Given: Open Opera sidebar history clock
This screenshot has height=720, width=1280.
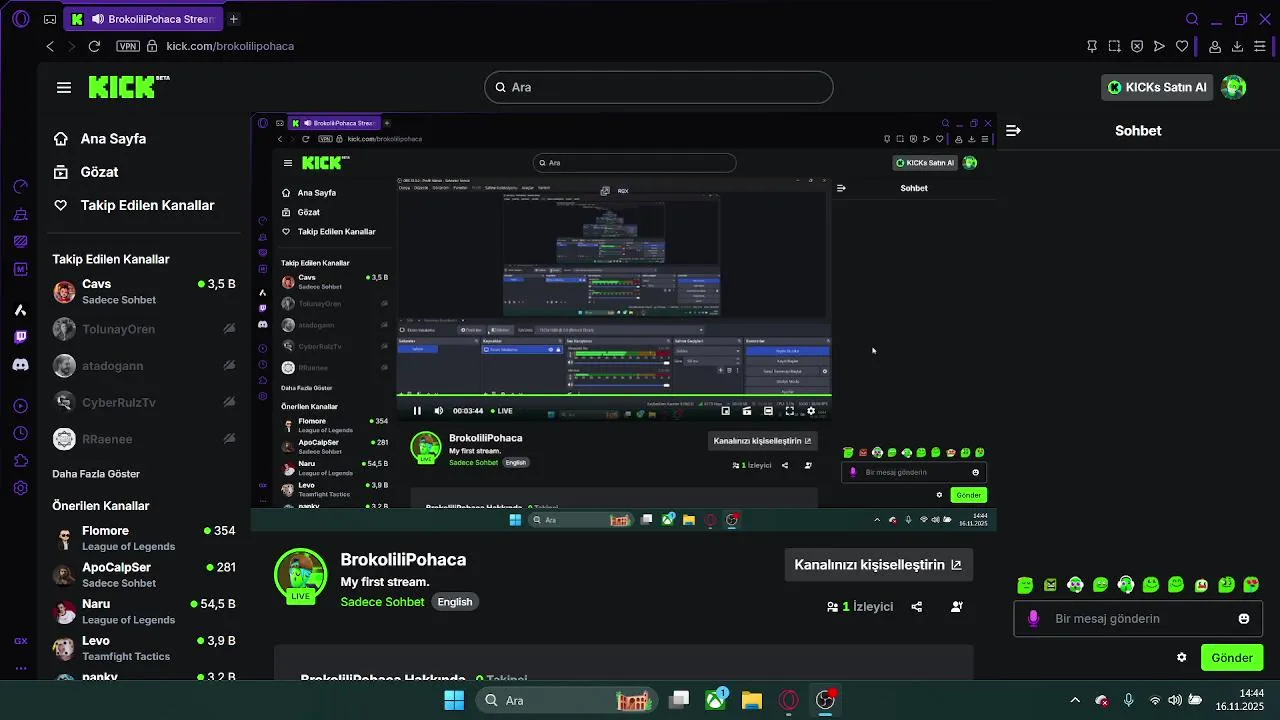Looking at the screenshot, I should click(21, 433).
